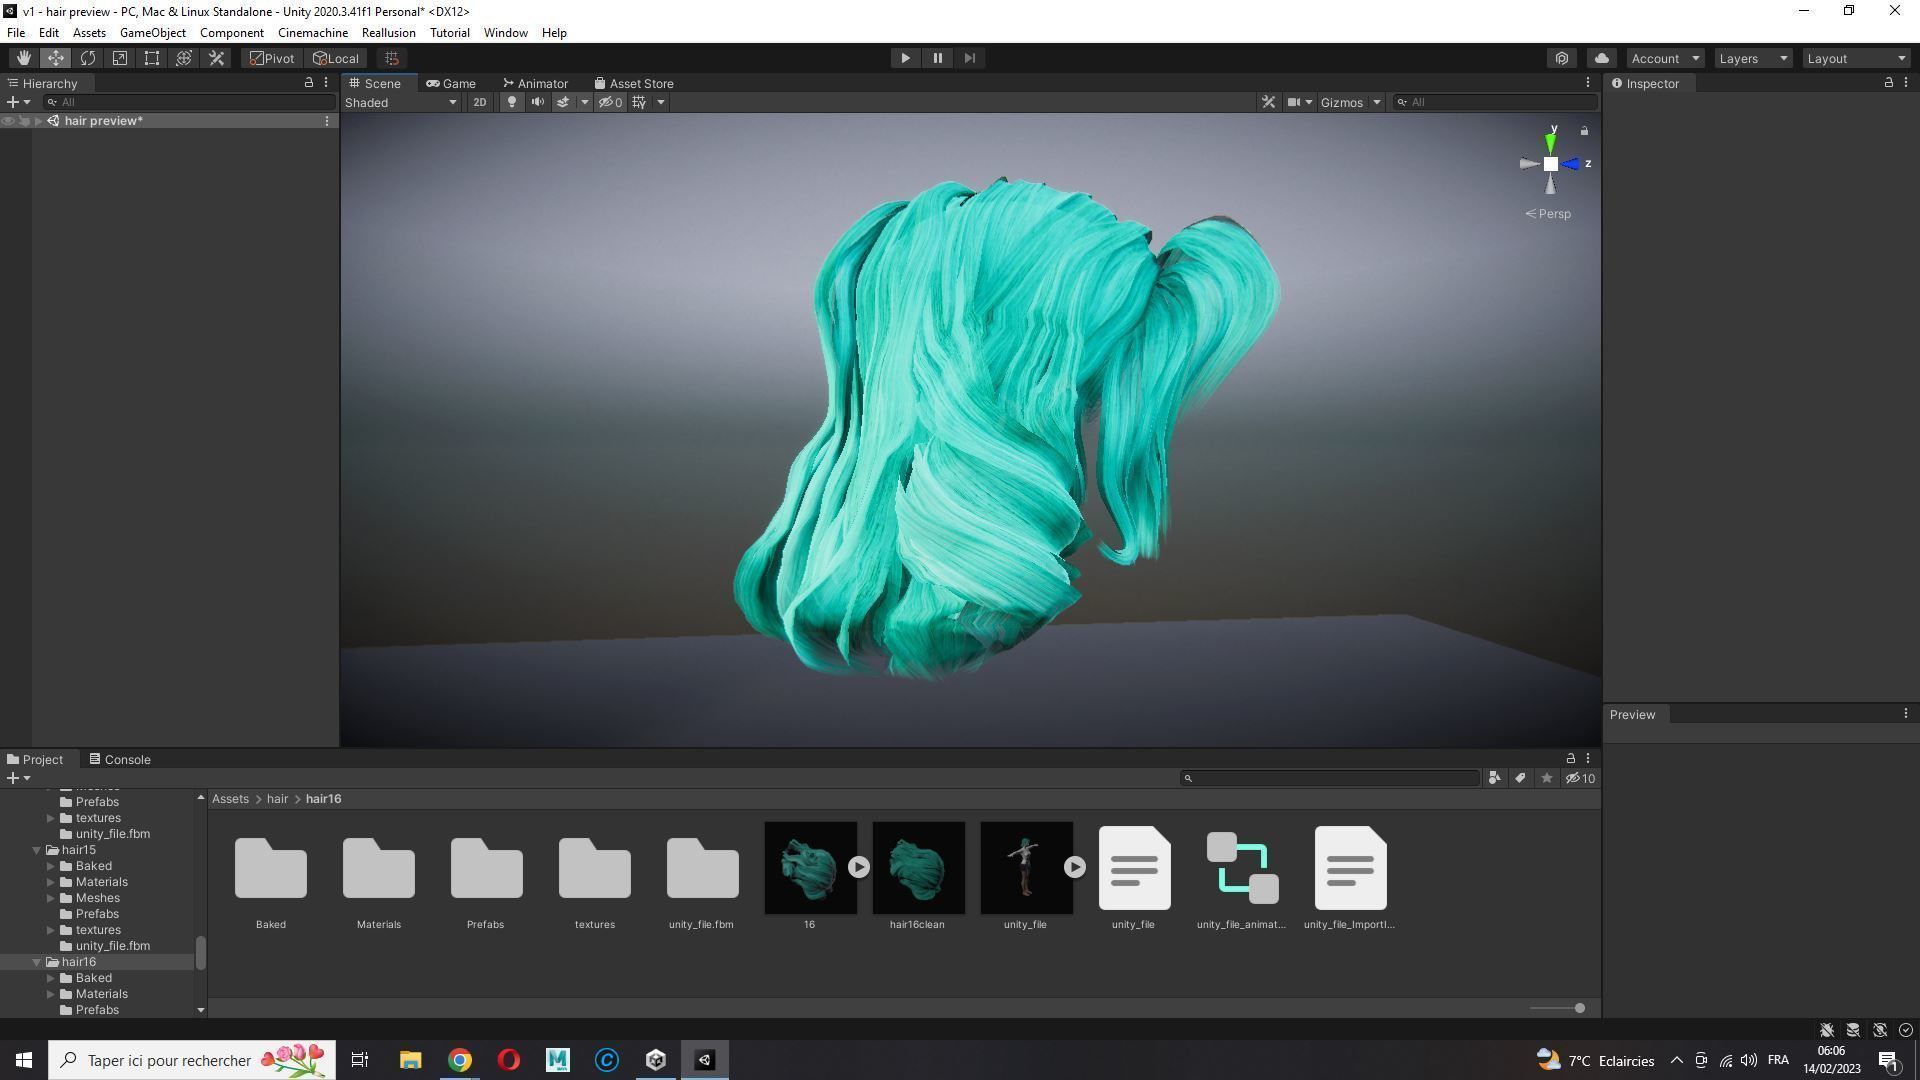Select the Hand tool in toolbar
This screenshot has height=1080, width=1920.
(x=23, y=58)
